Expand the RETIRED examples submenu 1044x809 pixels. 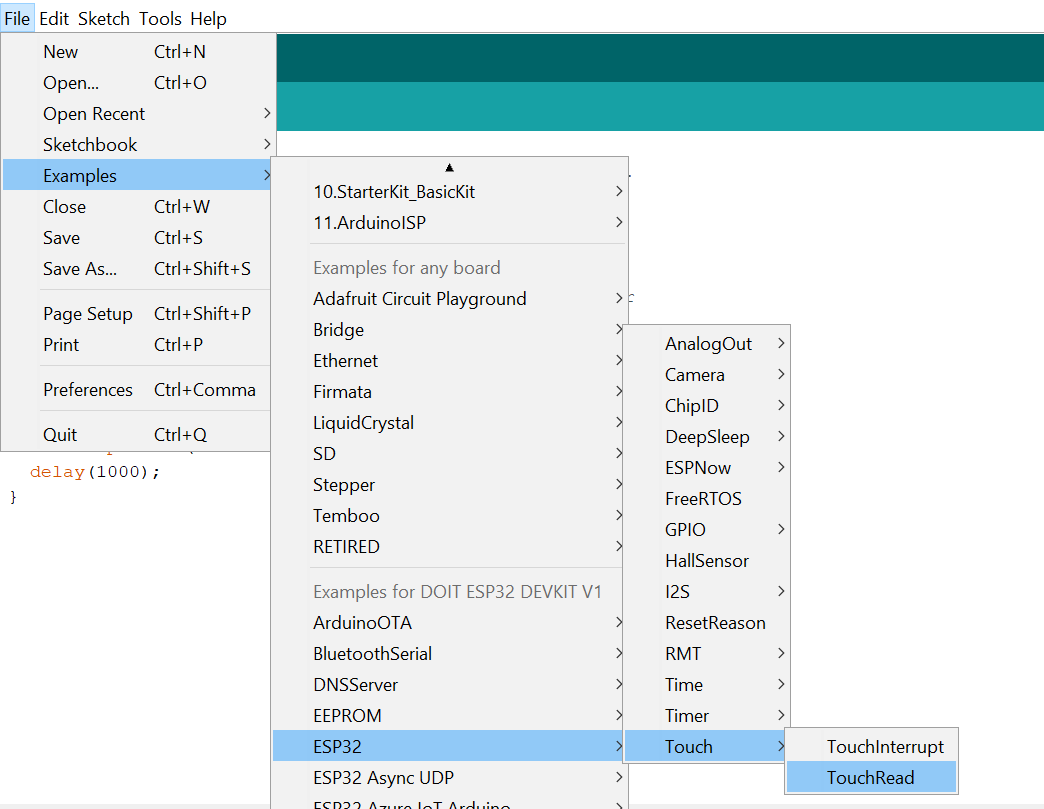[449, 546]
